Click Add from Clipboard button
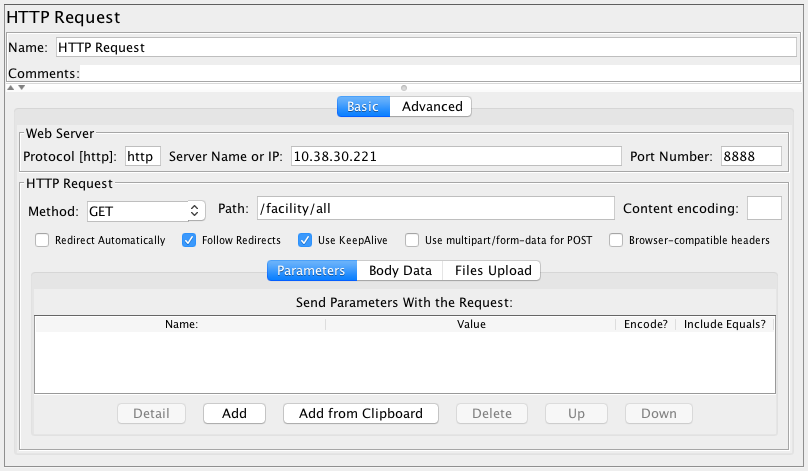 (361, 413)
